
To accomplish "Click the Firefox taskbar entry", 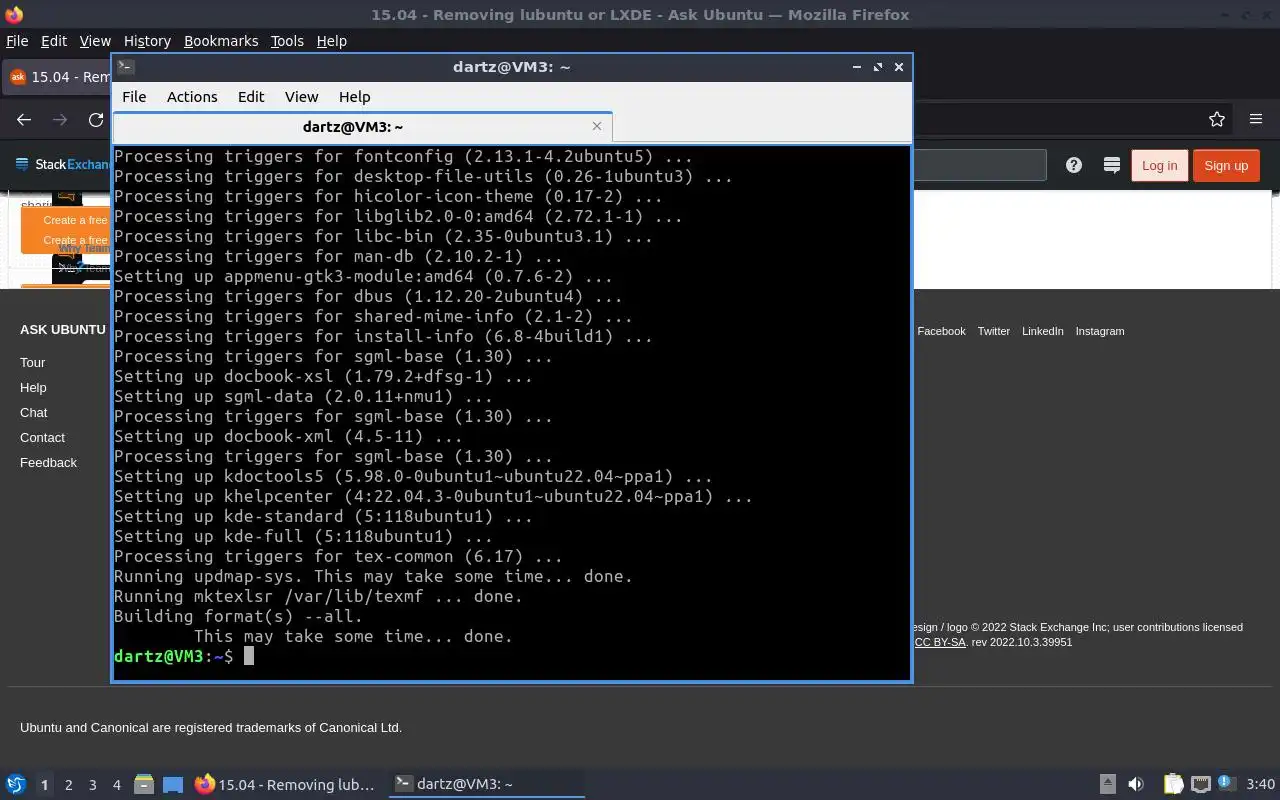I will click(x=286, y=784).
